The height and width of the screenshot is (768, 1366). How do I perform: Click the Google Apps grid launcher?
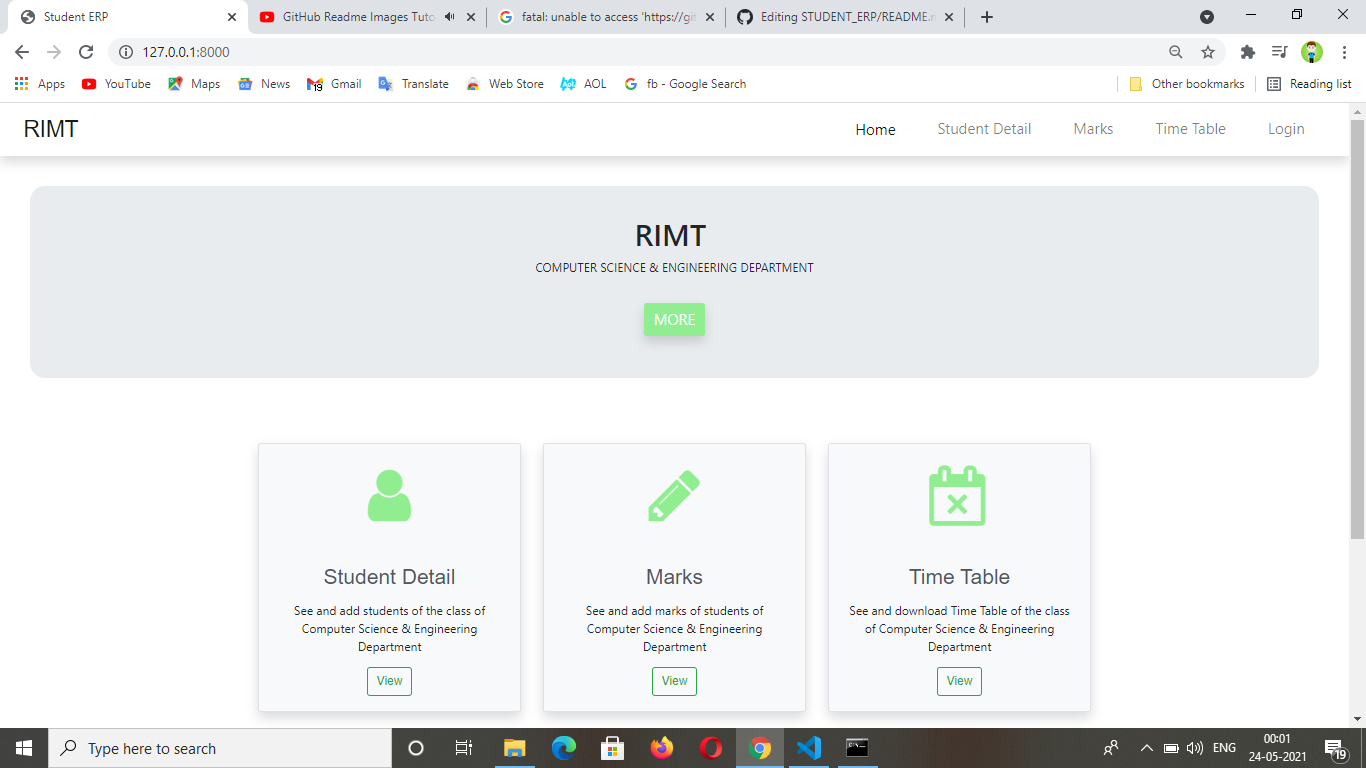pyautogui.click(x=21, y=84)
